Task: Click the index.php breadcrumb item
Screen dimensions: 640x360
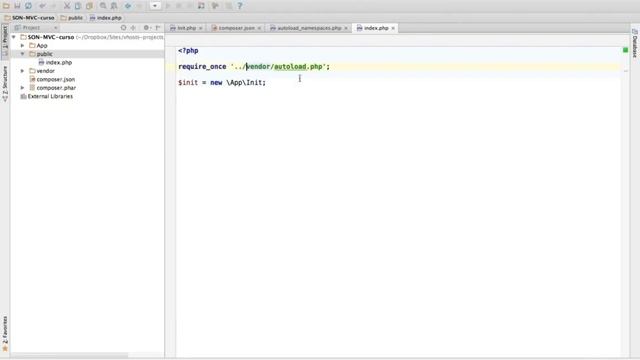Action: tap(106, 18)
